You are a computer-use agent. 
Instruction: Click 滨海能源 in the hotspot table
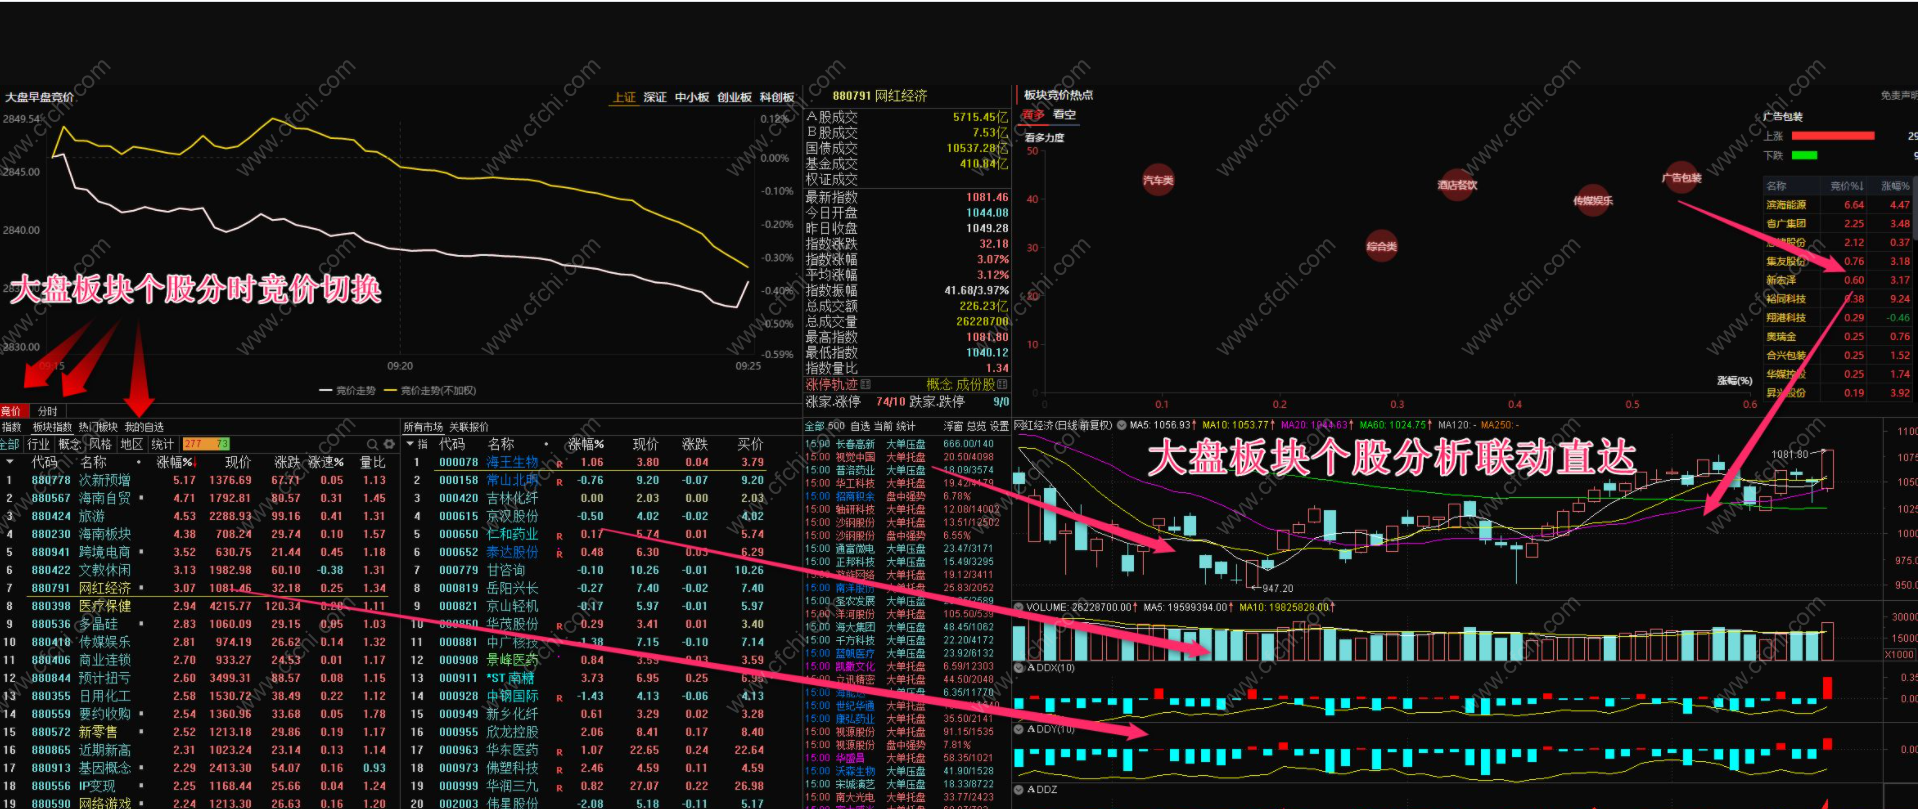coord(1786,205)
